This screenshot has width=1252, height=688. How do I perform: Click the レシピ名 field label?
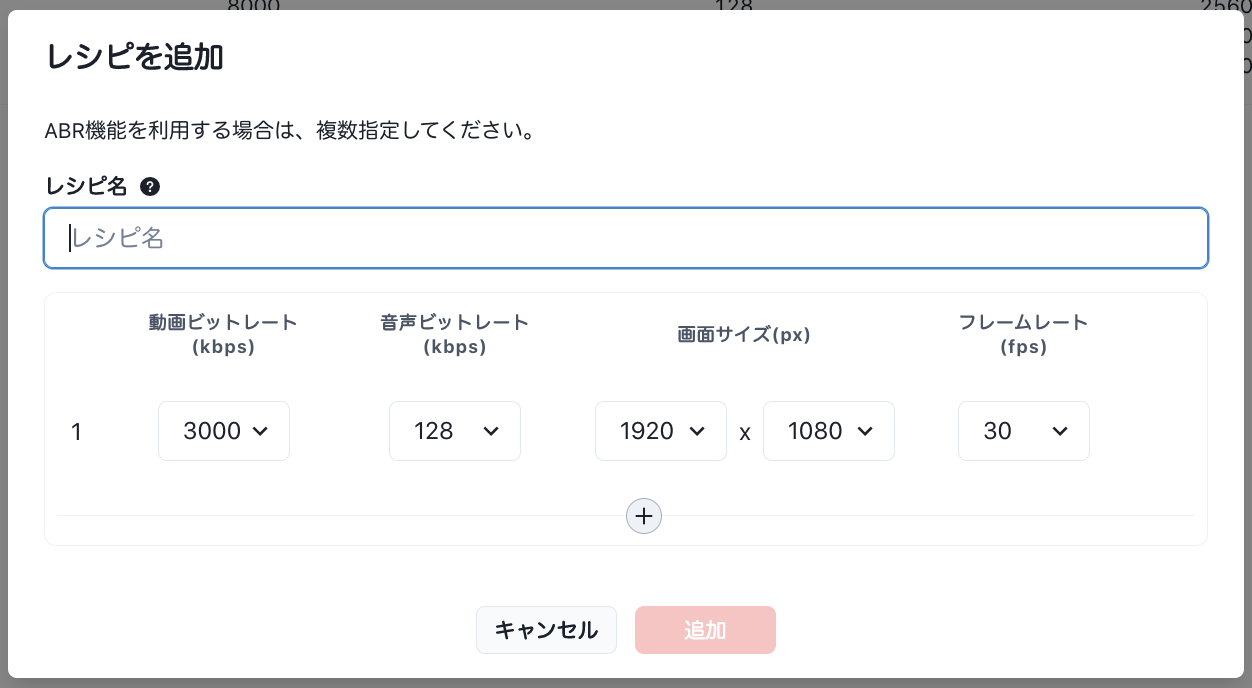pyautogui.click(x=87, y=186)
